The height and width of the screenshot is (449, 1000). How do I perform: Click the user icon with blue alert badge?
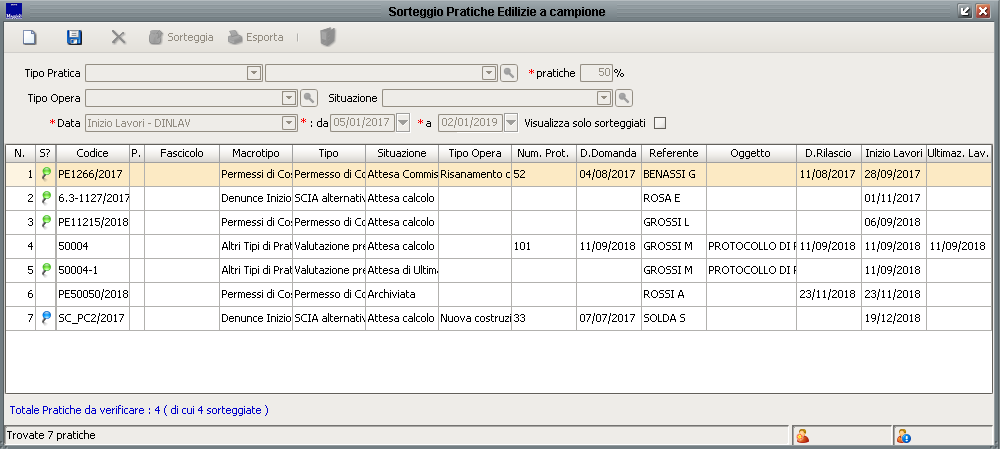tap(904, 435)
